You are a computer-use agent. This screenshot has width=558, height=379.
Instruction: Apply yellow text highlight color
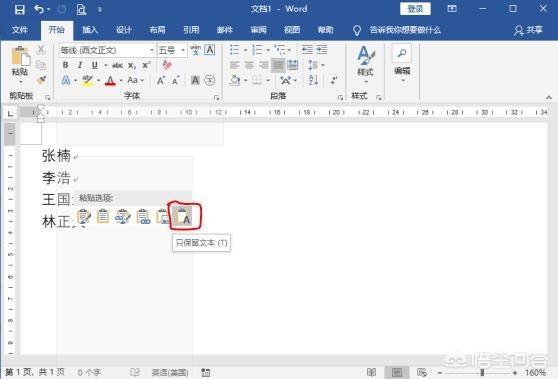(88, 80)
